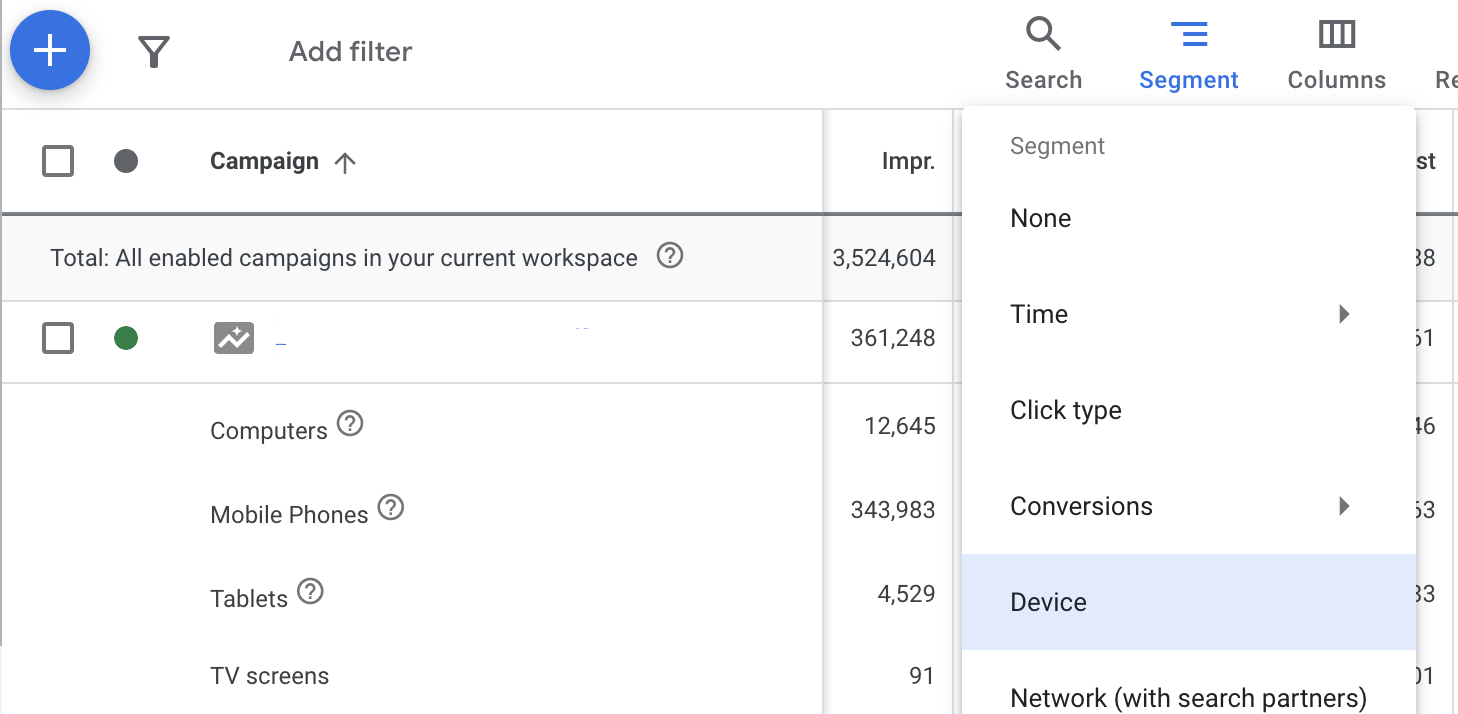This screenshot has height=714, width=1458.
Task: Click help icon next to Computers
Action: 349,424
